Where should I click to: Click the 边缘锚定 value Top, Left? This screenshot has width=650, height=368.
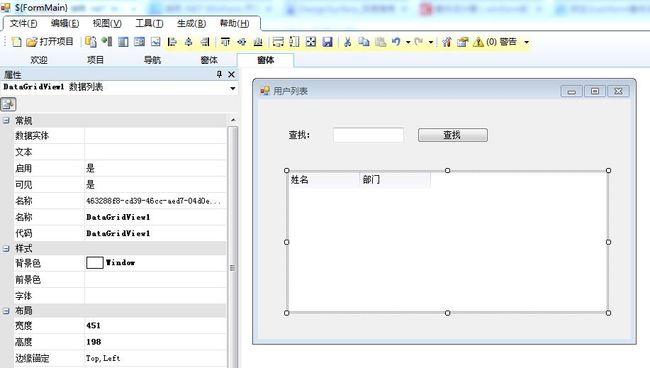(155, 358)
